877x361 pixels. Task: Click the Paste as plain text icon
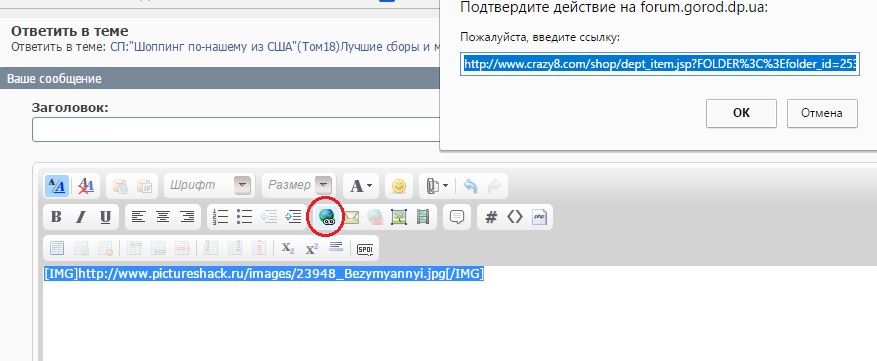click(x=120, y=186)
